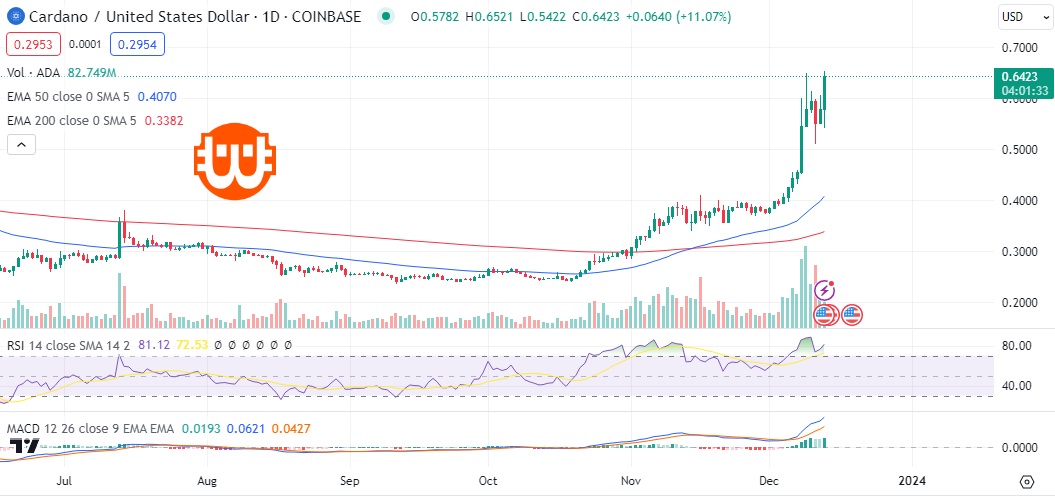Viewport: 1055px width, 503px height.
Task: Open the USD currency dropdown
Action: pos(1023,16)
